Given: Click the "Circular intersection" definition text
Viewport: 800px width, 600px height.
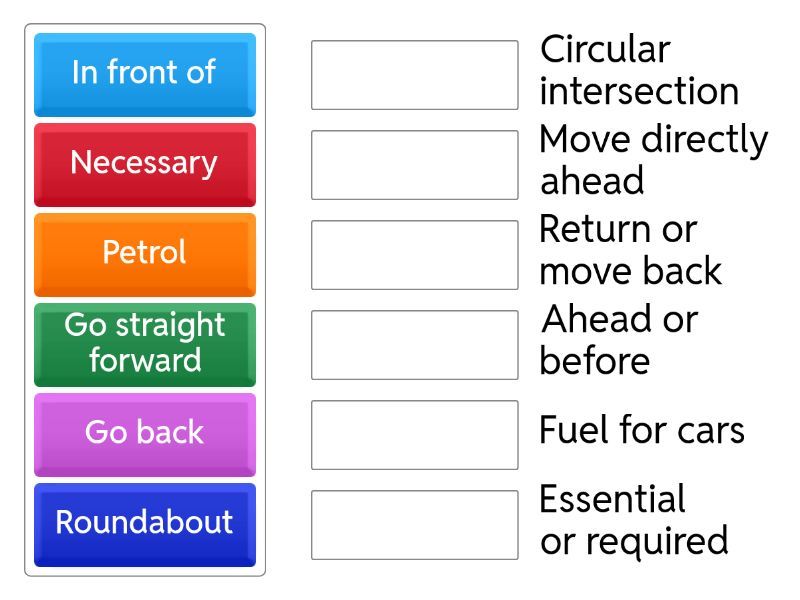Looking at the screenshot, I should click(639, 70).
